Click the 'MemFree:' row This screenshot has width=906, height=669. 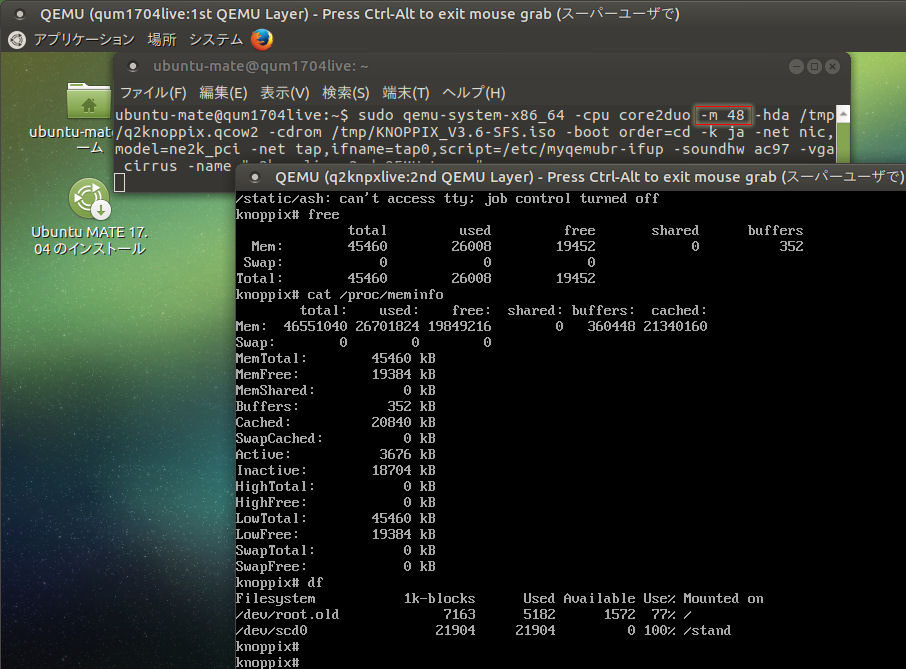point(335,374)
